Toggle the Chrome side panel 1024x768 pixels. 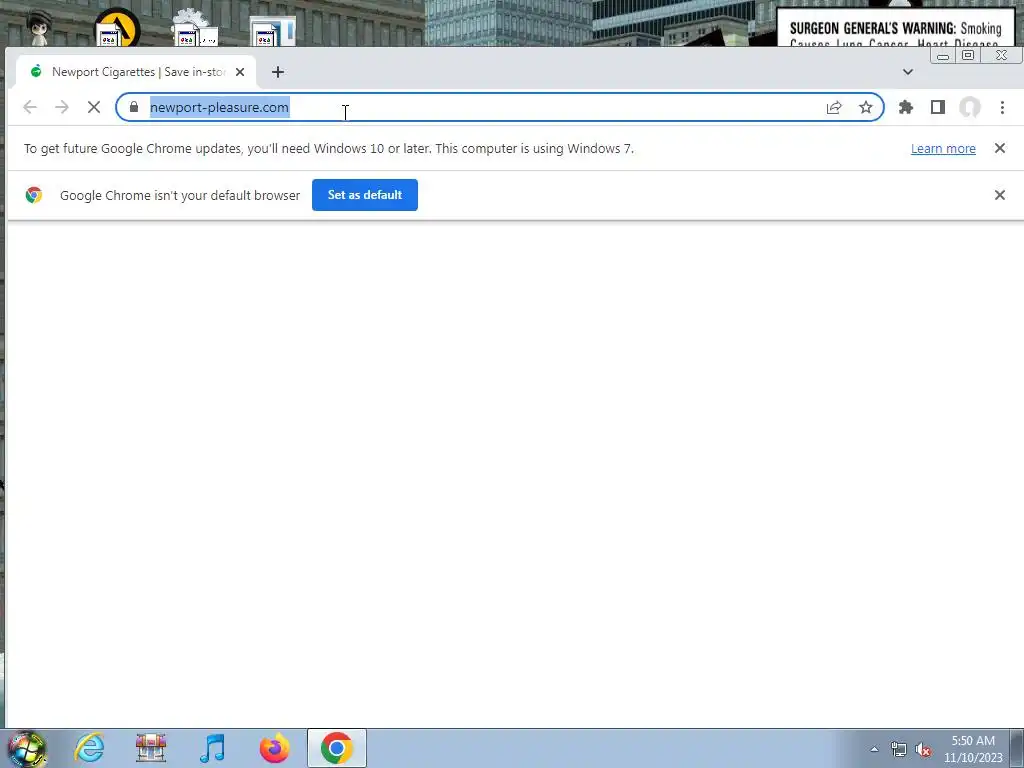938,107
